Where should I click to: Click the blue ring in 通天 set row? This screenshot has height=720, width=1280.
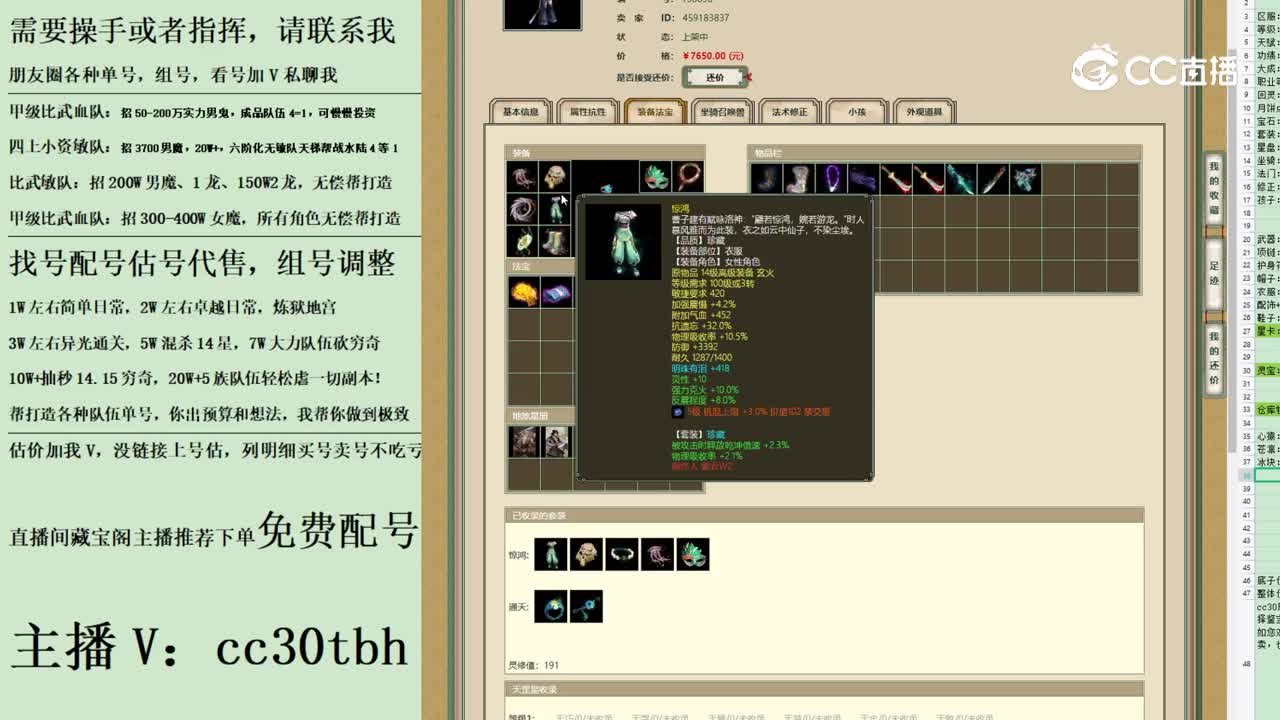(551, 606)
